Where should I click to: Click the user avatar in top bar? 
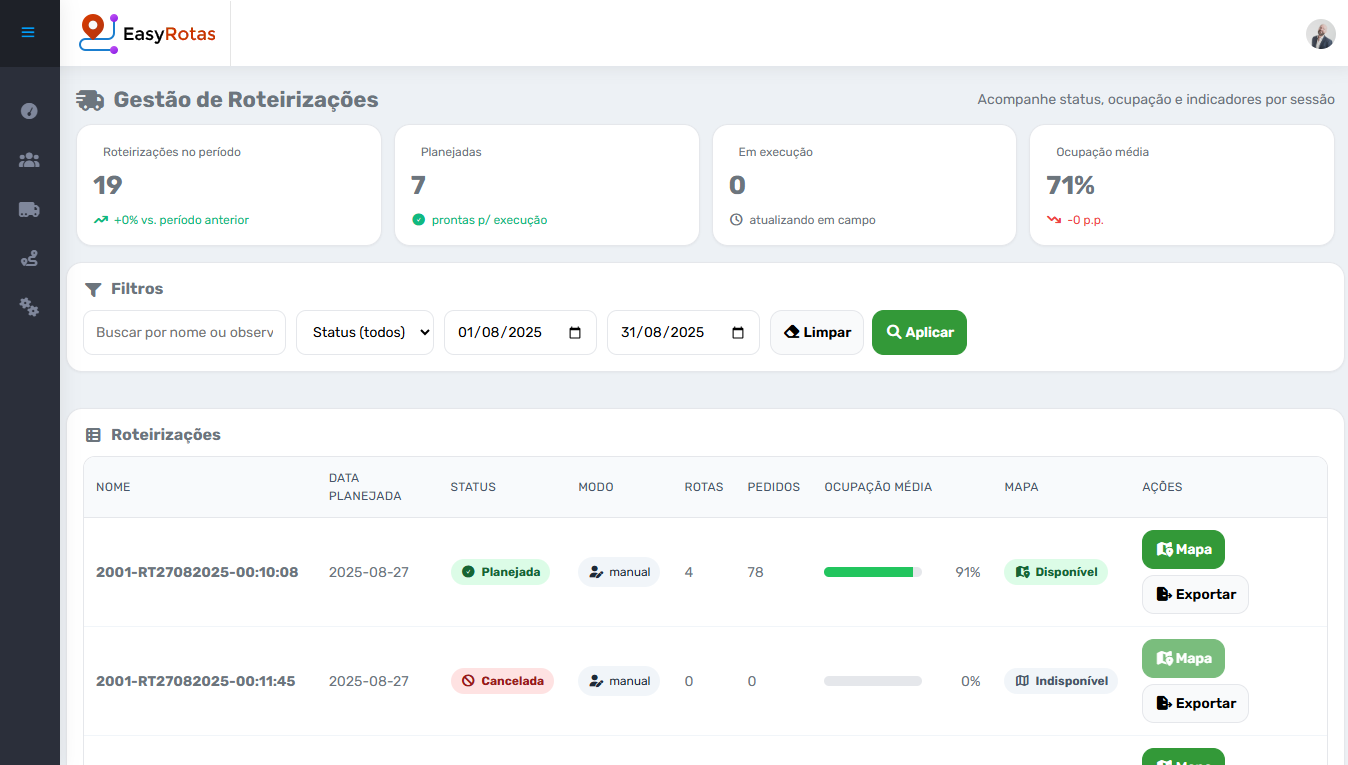[x=1320, y=34]
